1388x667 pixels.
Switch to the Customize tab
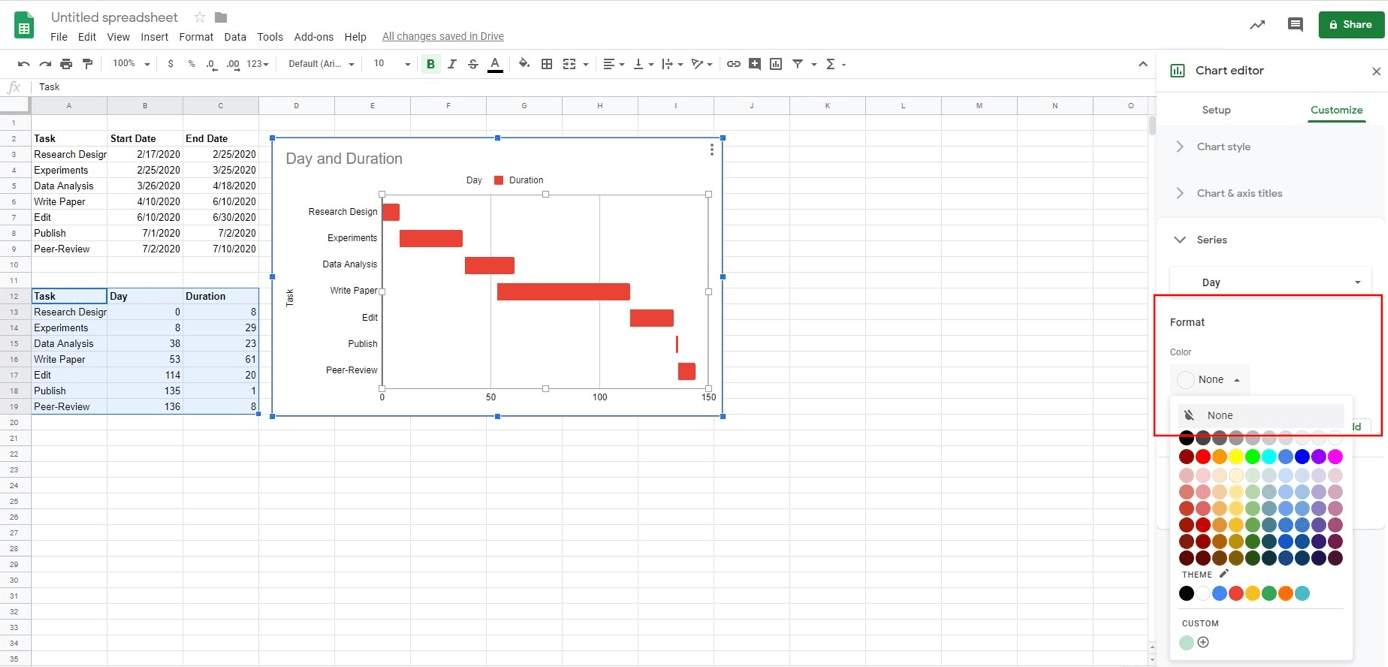pyautogui.click(x=1336, y=110)
